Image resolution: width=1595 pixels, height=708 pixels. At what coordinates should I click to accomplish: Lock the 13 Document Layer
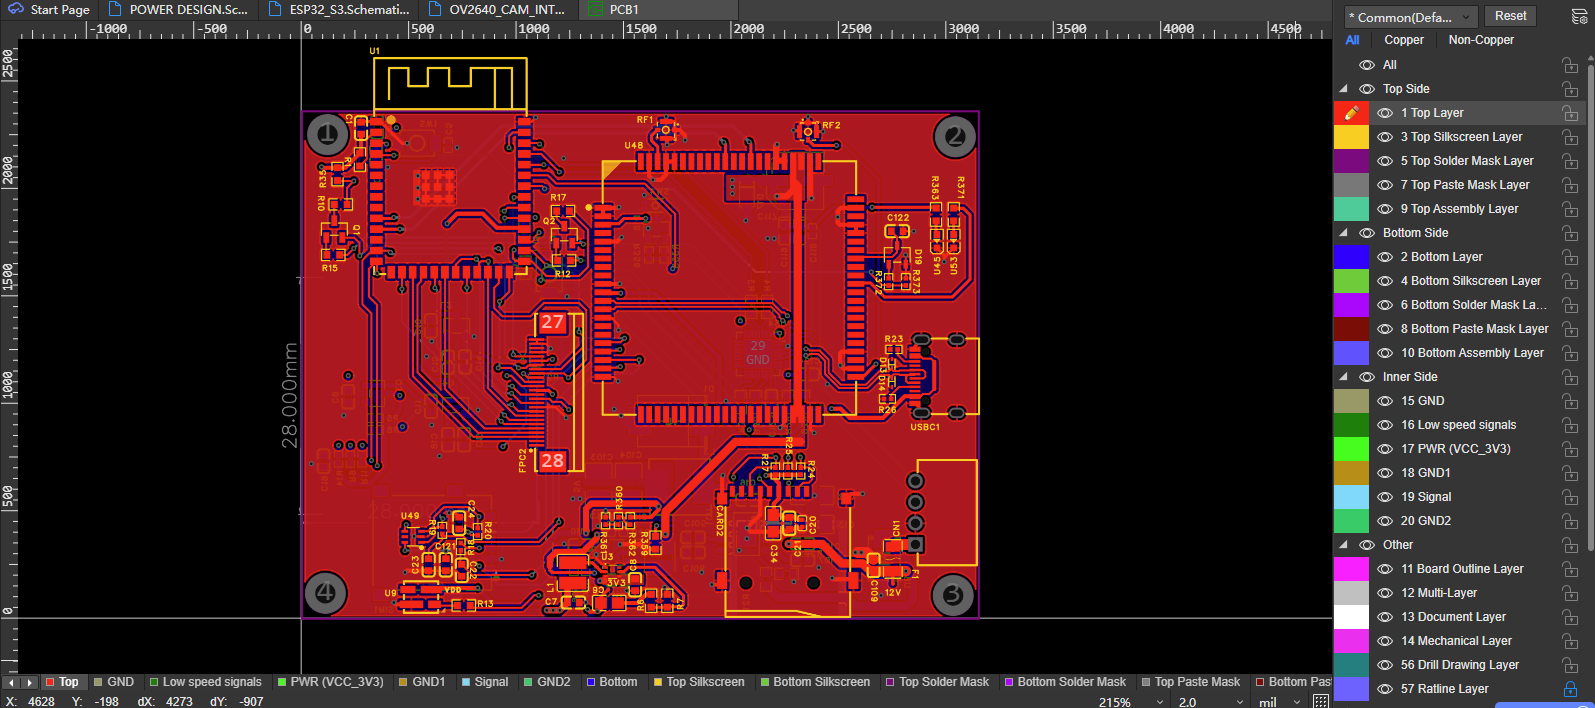(x=1570, y=617)
